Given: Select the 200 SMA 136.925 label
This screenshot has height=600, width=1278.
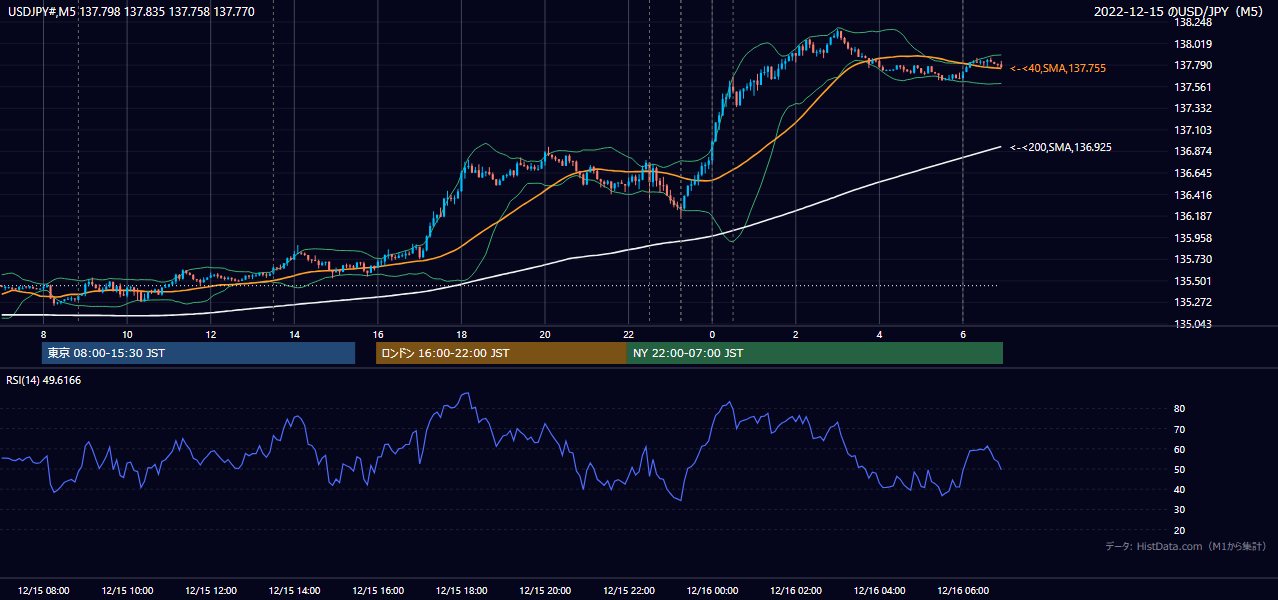Looking at the screenshot, I should pos(1061,147).
